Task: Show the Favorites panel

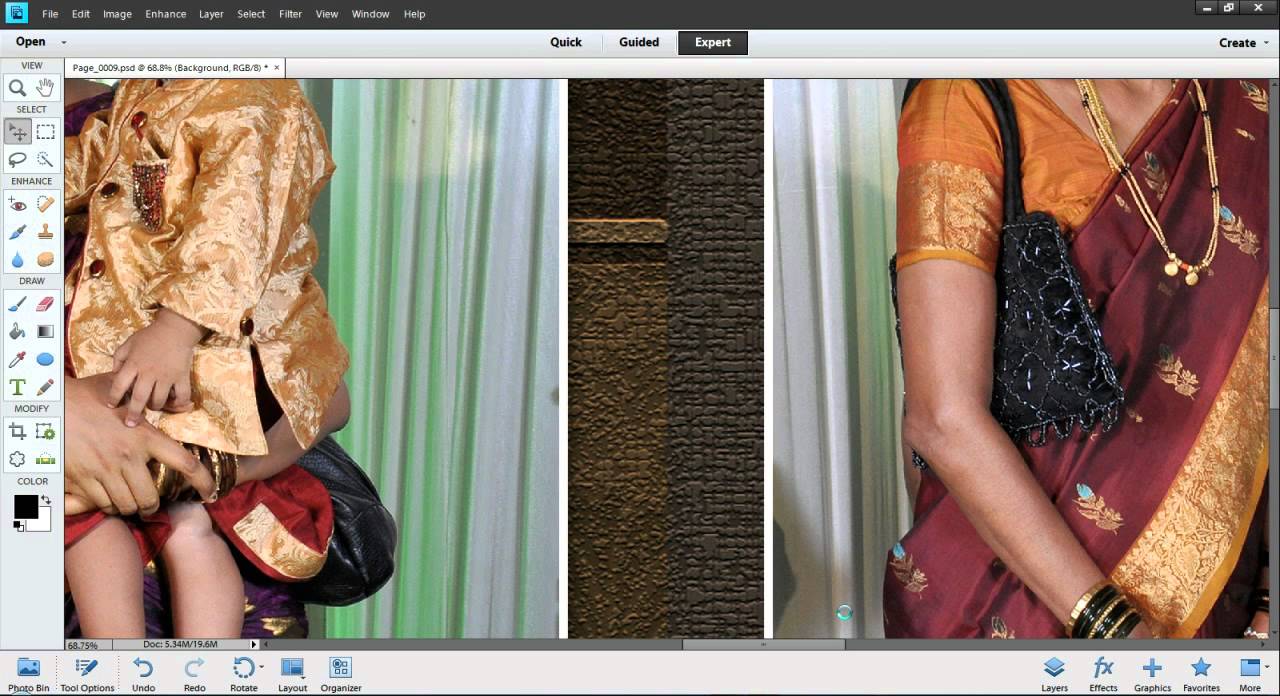Action: coord(1201,674)
